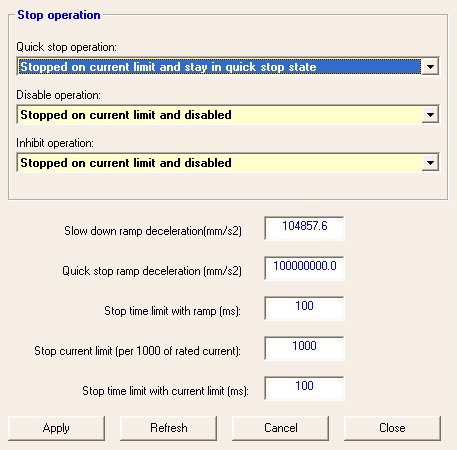This screenshot has height=450, width=457.
Task: Edit Stop time limit with current limit field
Action: click(304, 388)
